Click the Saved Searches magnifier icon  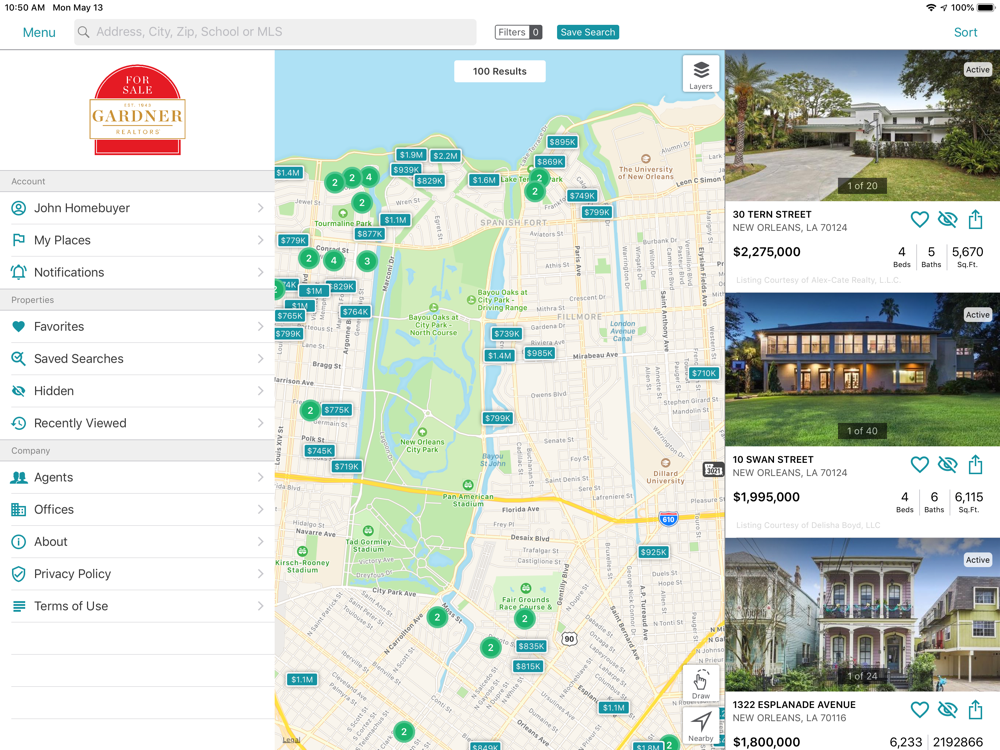pos(19,358)
